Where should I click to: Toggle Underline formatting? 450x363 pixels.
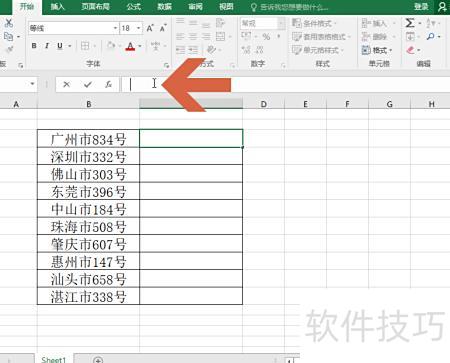[60, 46]
